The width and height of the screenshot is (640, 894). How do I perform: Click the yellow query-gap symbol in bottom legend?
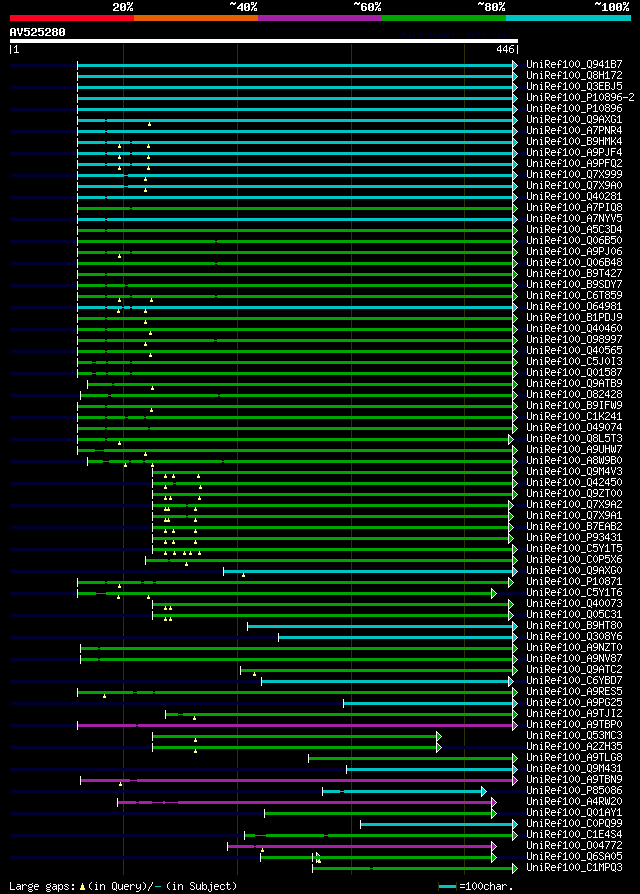(82, 887)
